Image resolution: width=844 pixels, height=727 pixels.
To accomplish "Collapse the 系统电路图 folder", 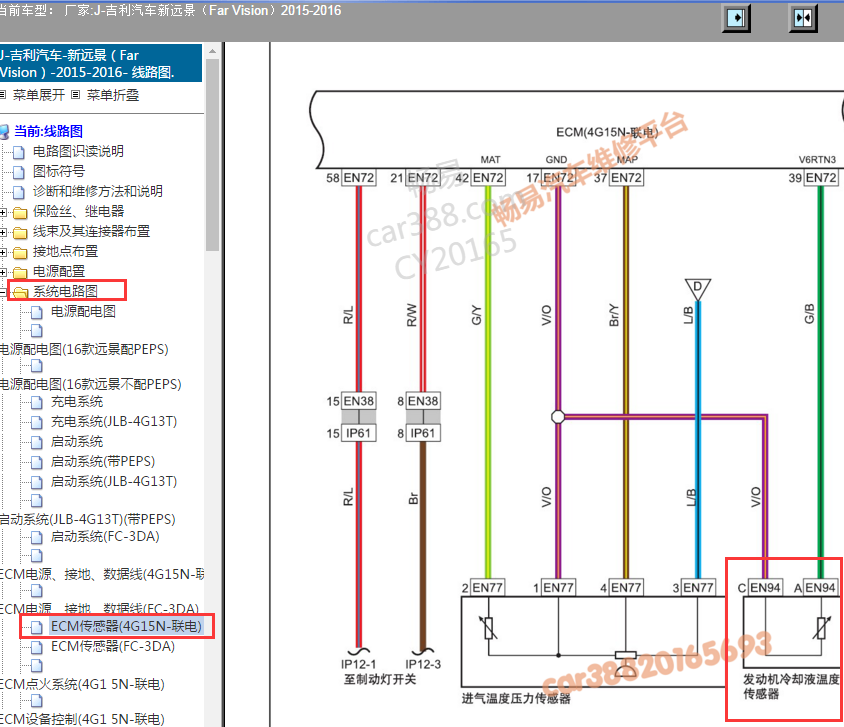I will tap(3, 292).
